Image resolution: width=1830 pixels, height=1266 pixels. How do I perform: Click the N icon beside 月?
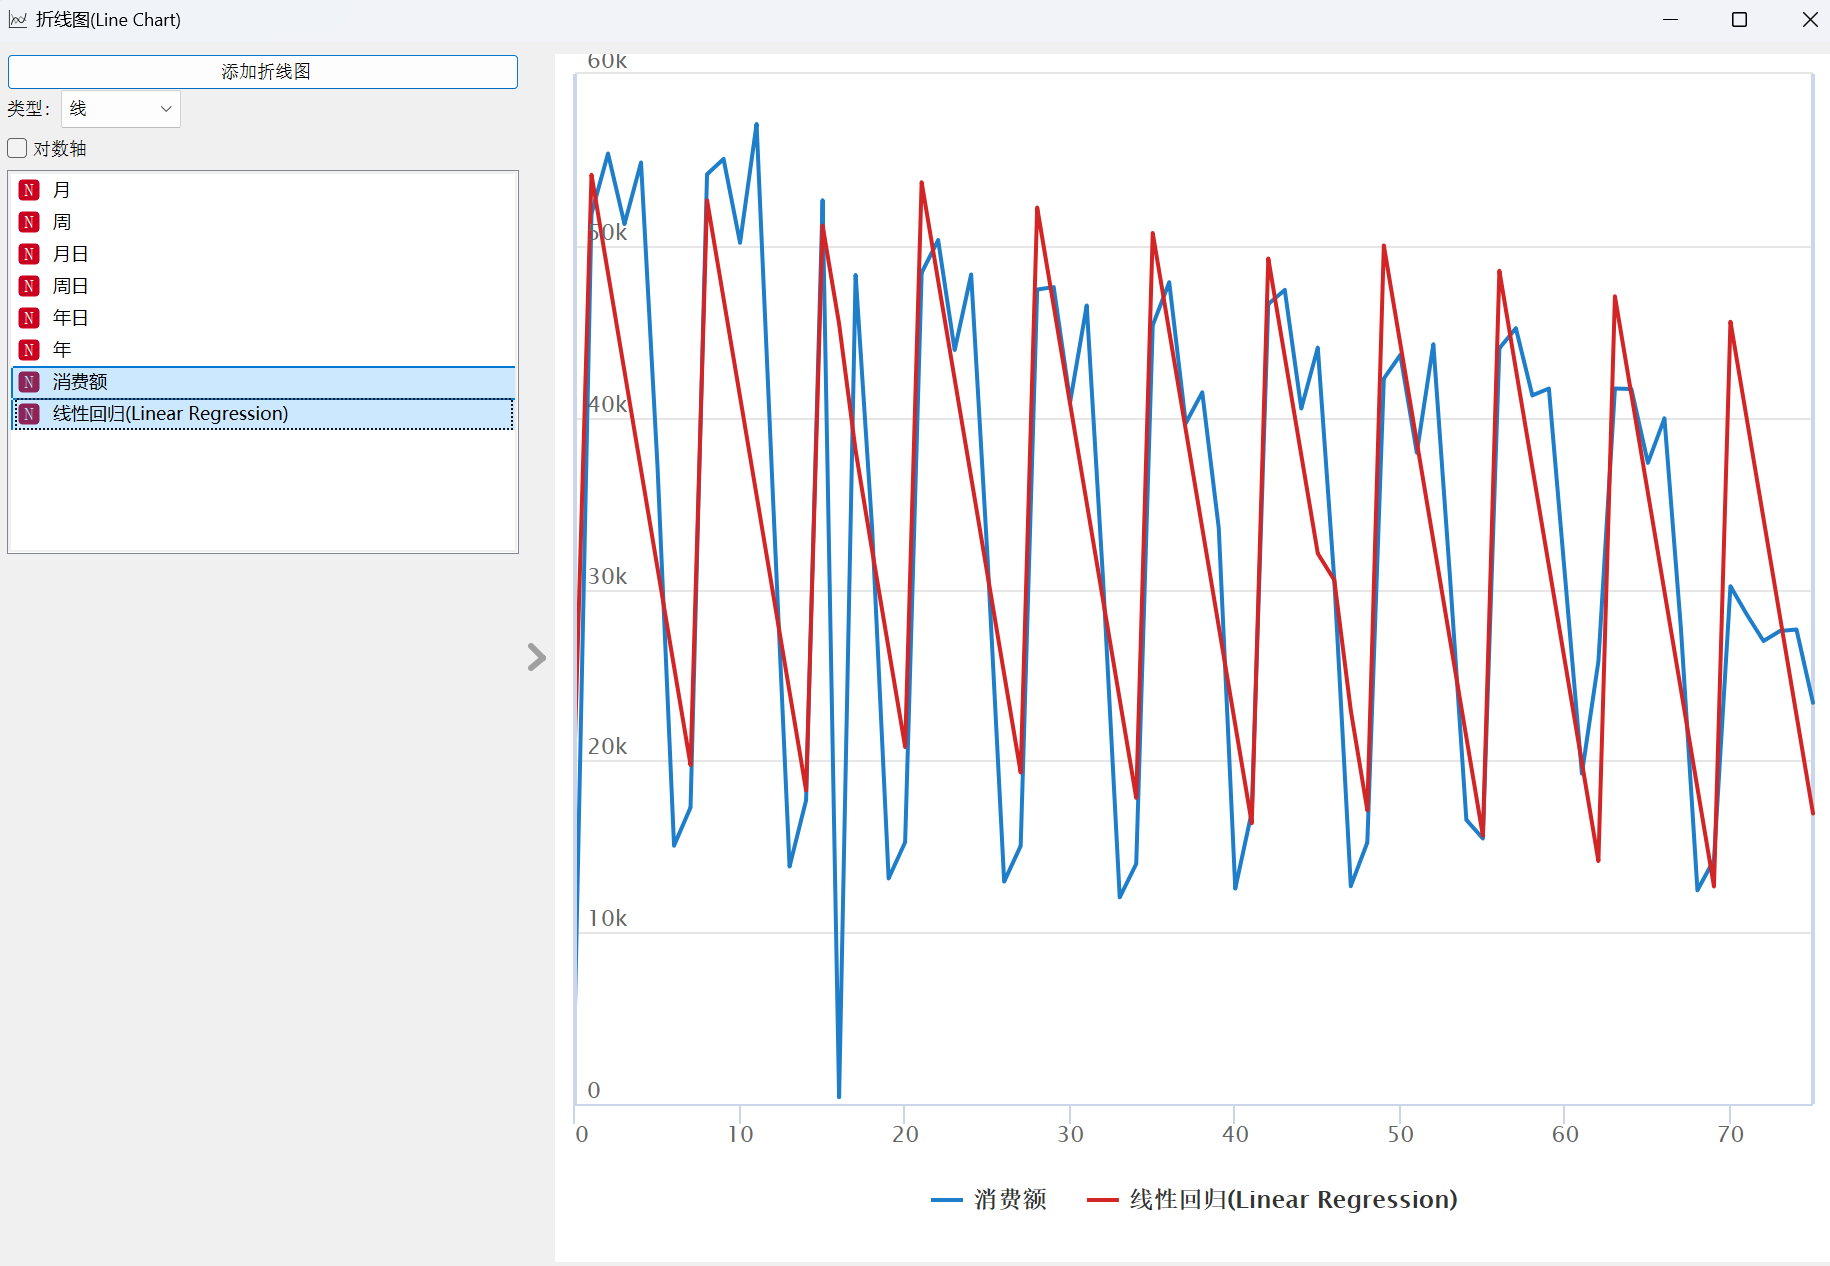click(29, 190)
